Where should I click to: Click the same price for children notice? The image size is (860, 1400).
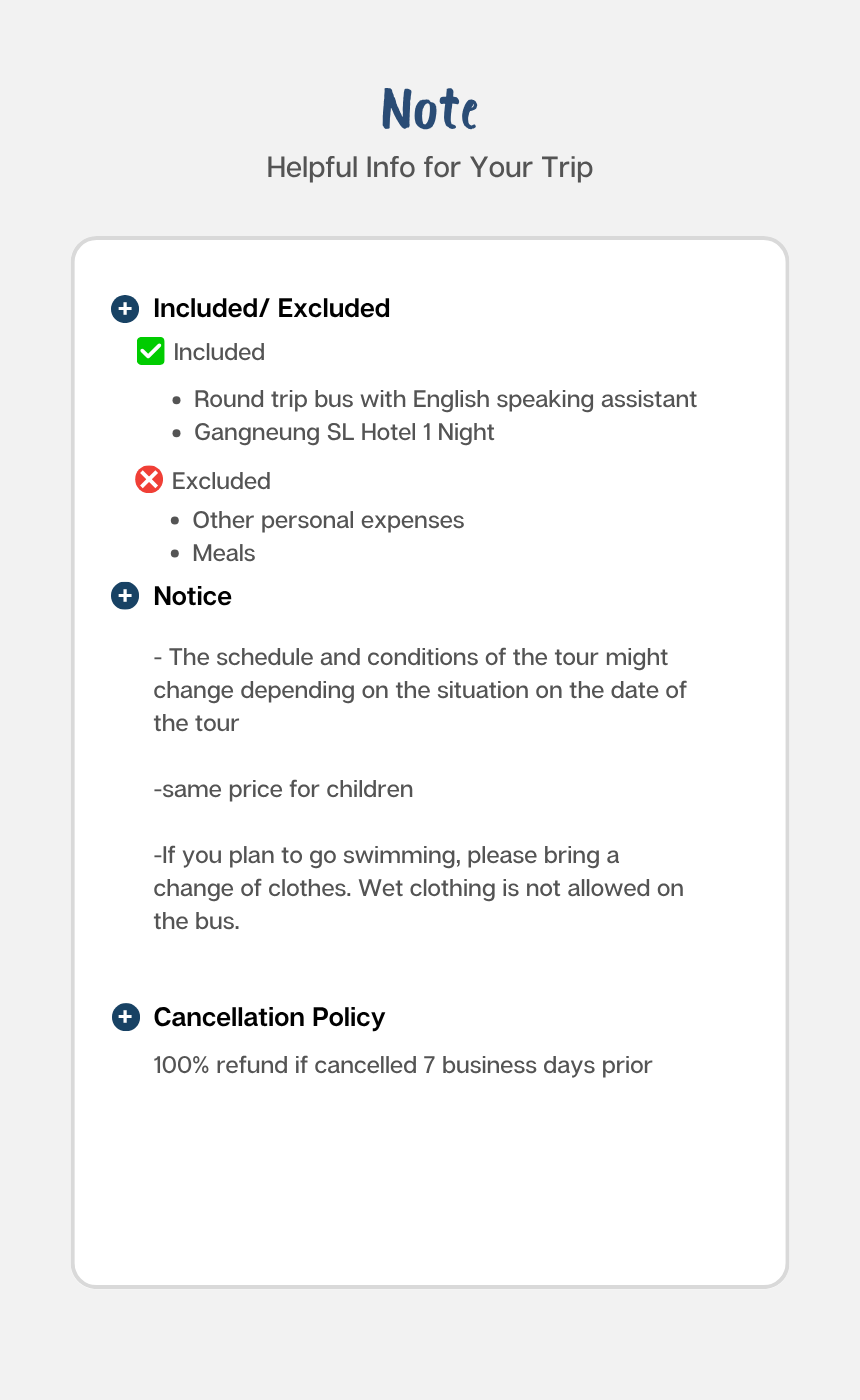[x=283, y=790]
